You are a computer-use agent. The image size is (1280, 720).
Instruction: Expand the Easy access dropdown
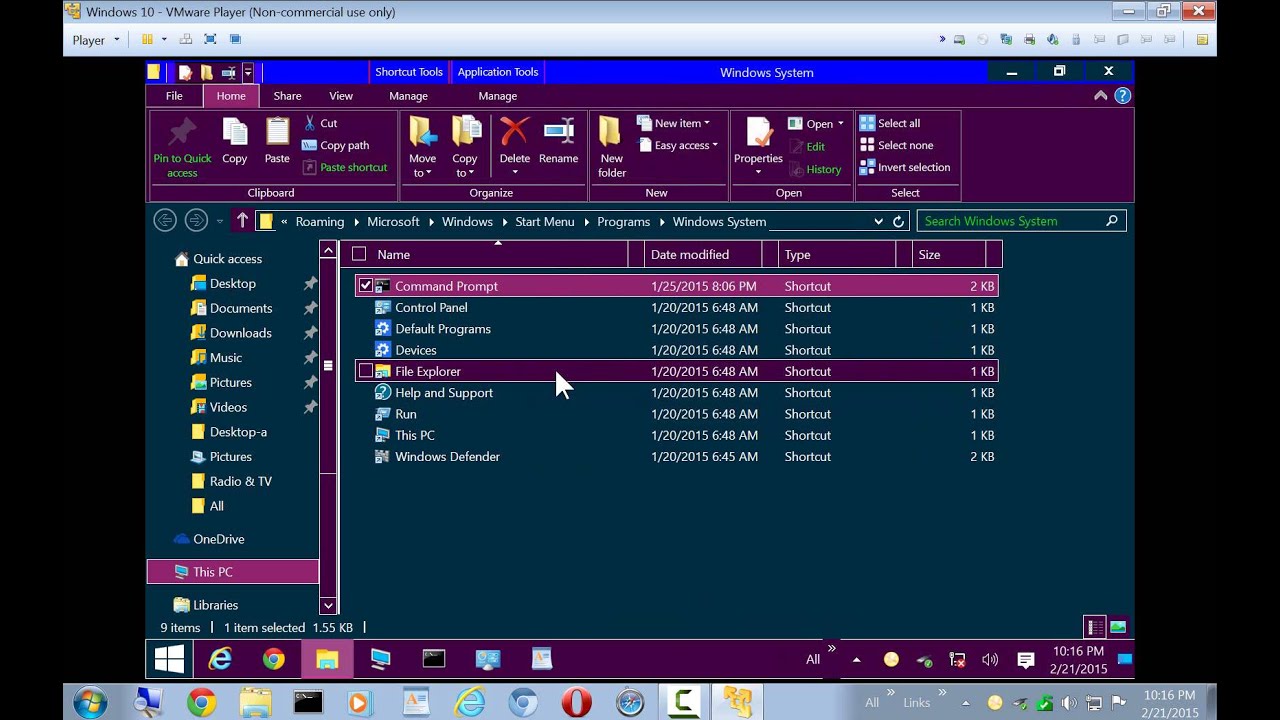coord(714,145)
